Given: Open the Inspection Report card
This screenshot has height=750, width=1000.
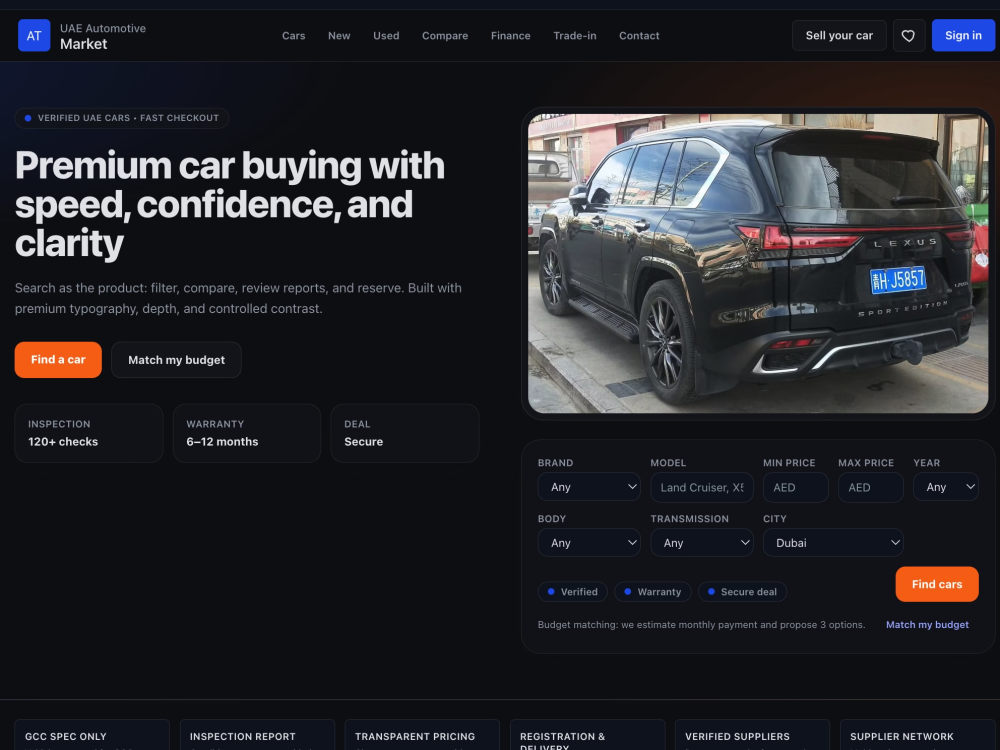Looking at the screenshot, I should (257, 735).
